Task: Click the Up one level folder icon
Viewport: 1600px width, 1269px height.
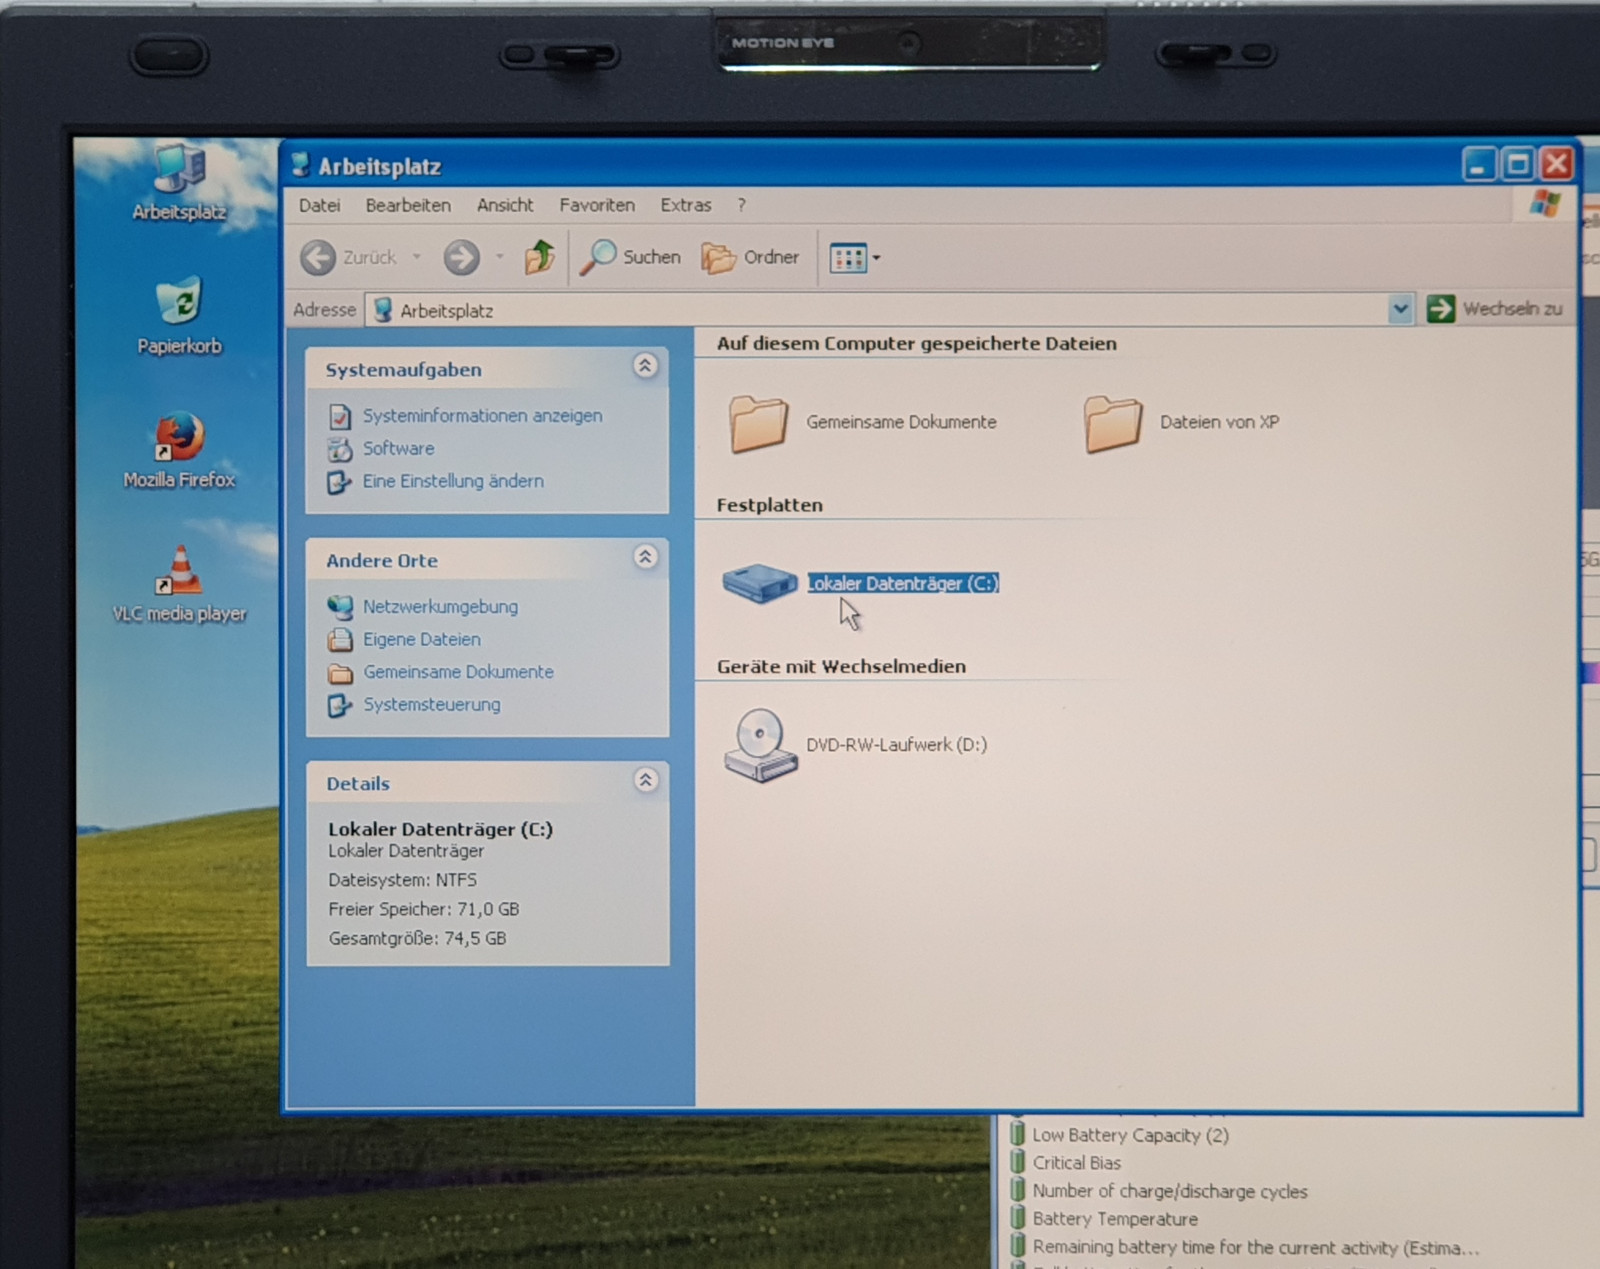Action: (539, 258)
